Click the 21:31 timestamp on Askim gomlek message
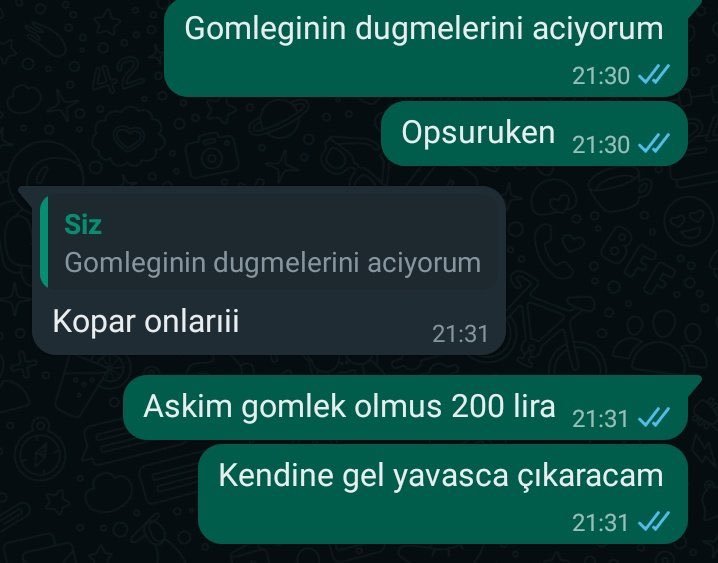This screenshot has height=563, width=718. (601, 418)
